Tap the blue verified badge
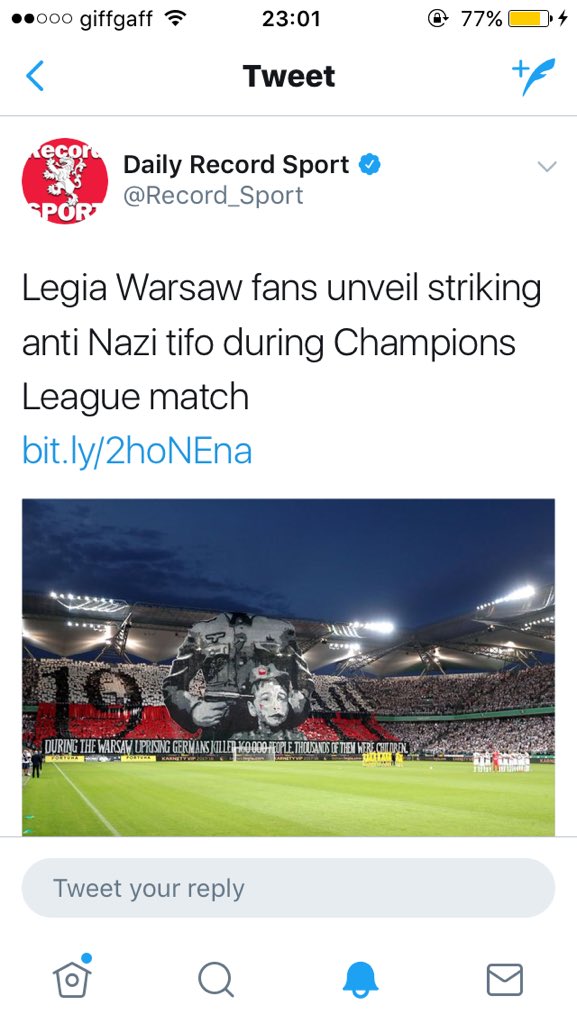Screen dimensions: 577x1024 tap(370, 165)
